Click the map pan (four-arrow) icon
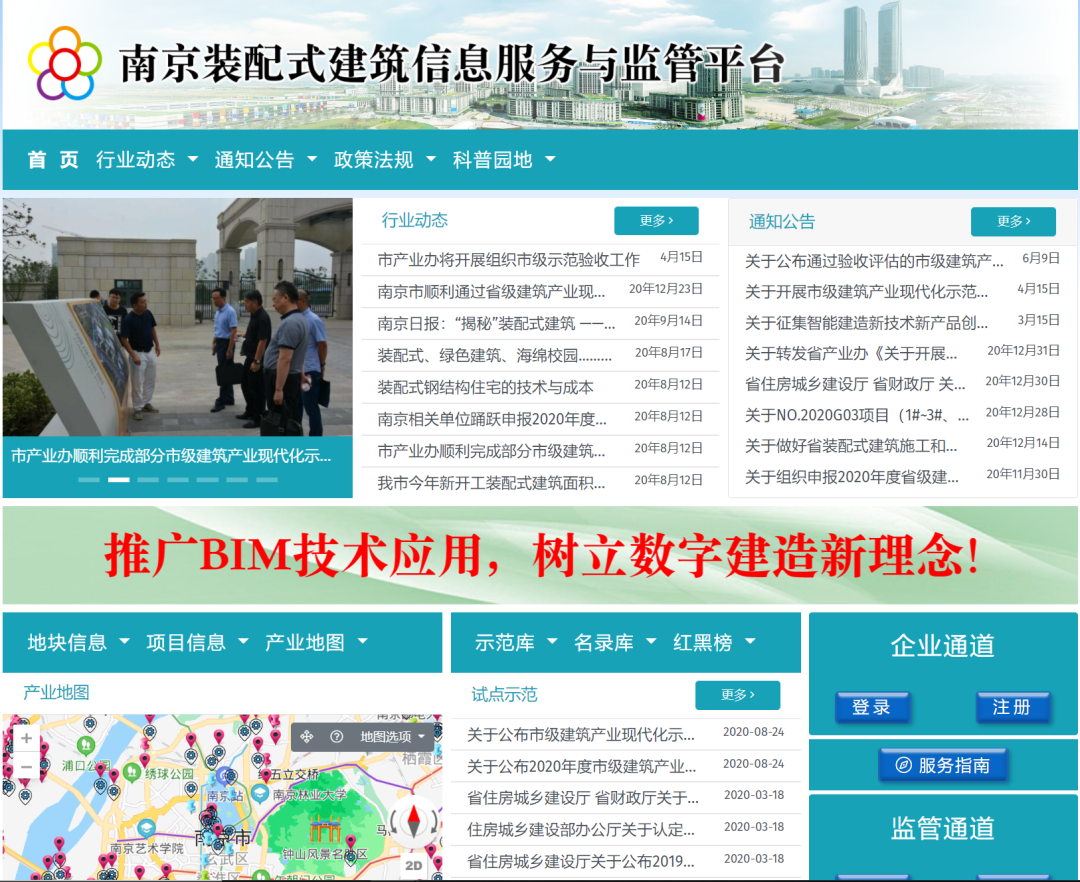 pyautogui.click(x=307, y=737)
